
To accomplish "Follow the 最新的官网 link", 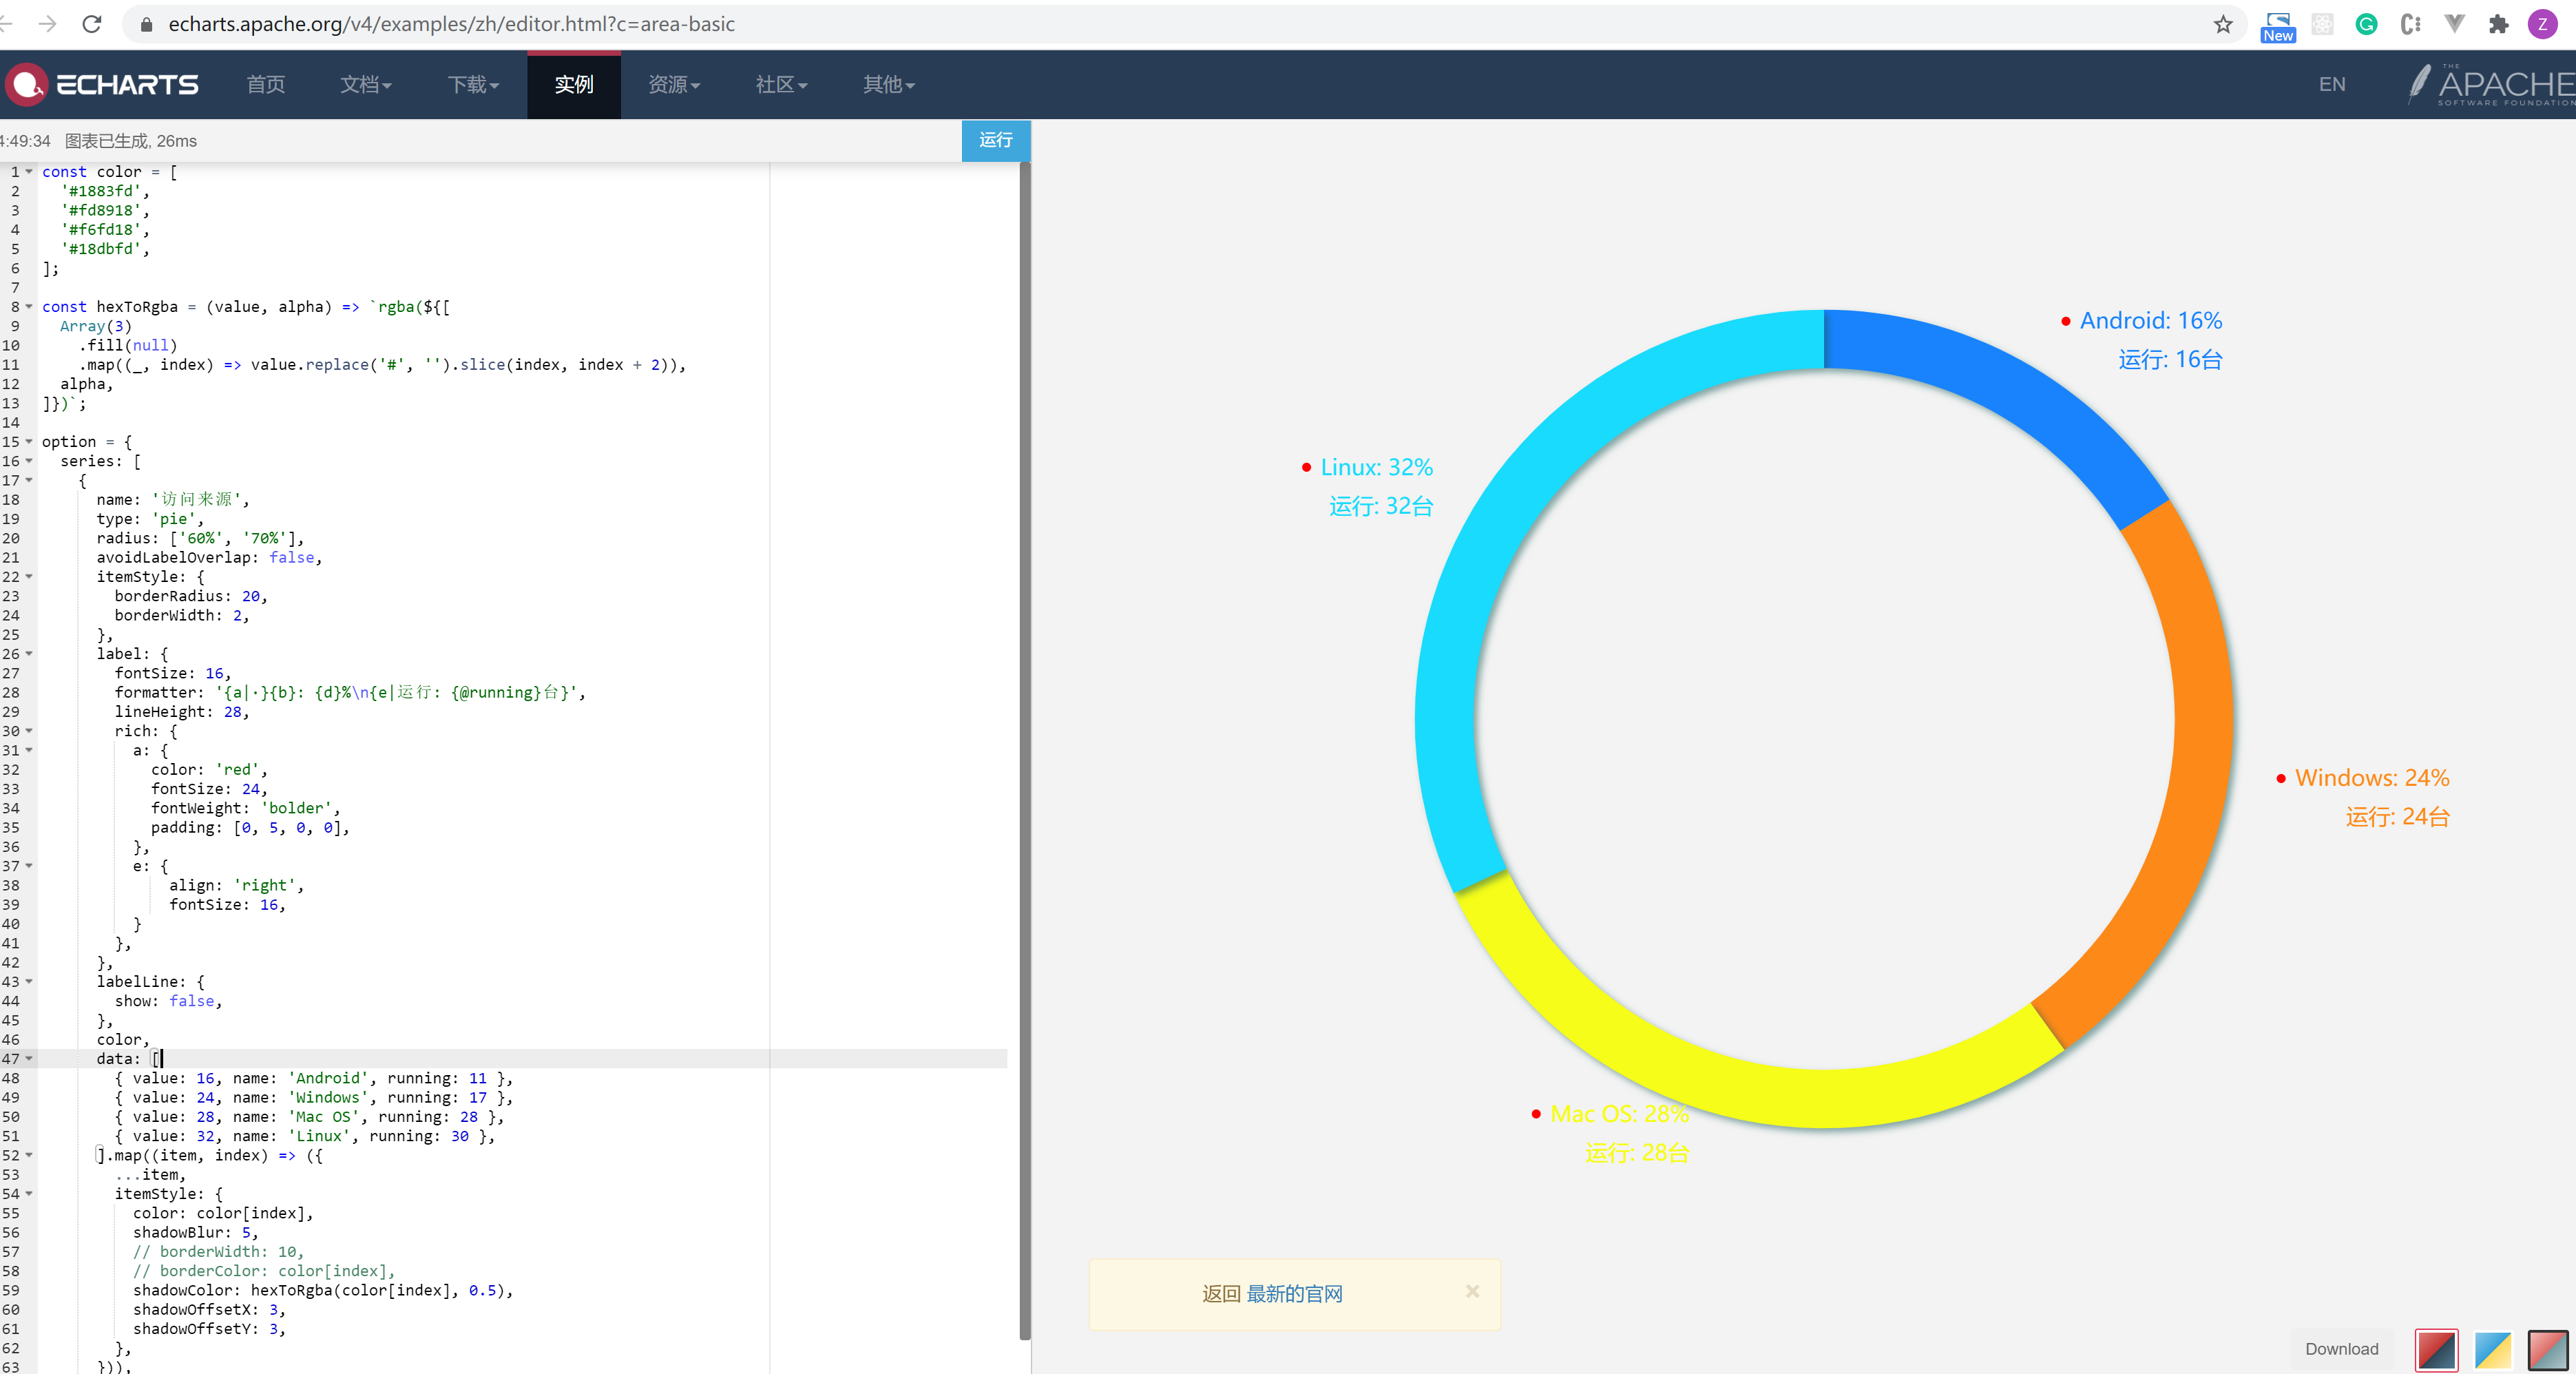I will click(1295, 1294).
